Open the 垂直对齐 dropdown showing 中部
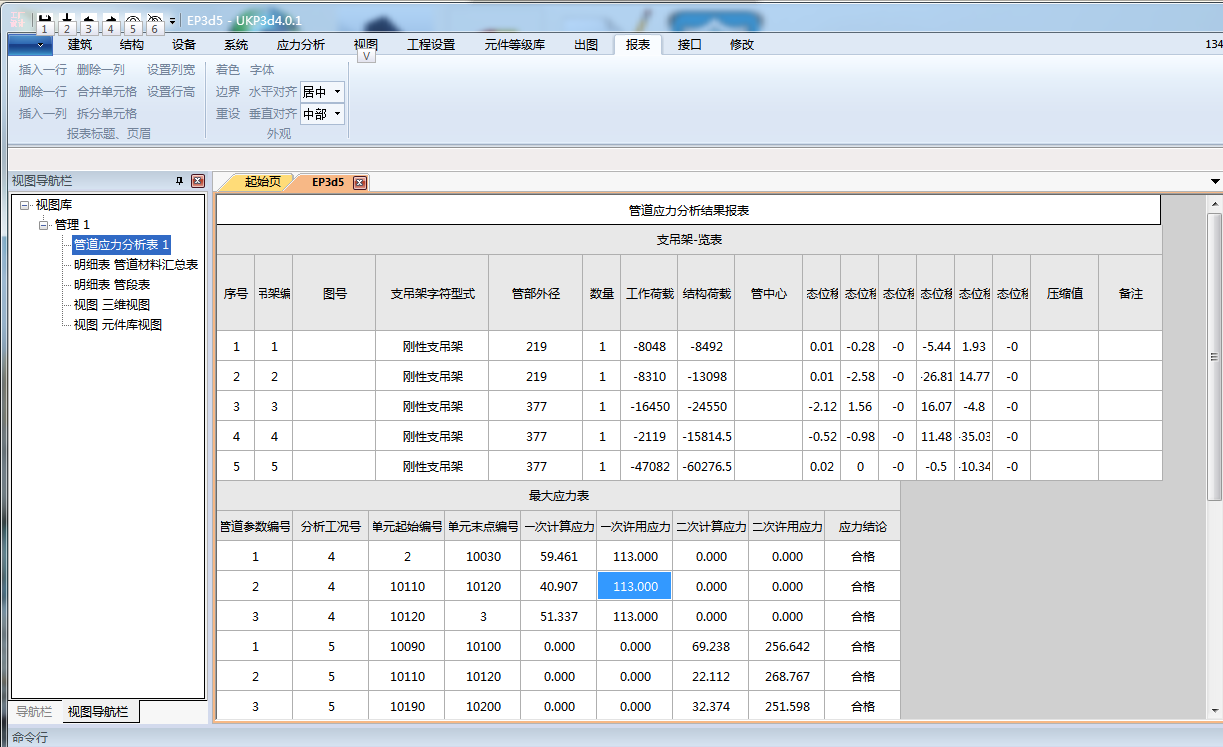This screenshot has width=1223, height=747. pos(337,114)
